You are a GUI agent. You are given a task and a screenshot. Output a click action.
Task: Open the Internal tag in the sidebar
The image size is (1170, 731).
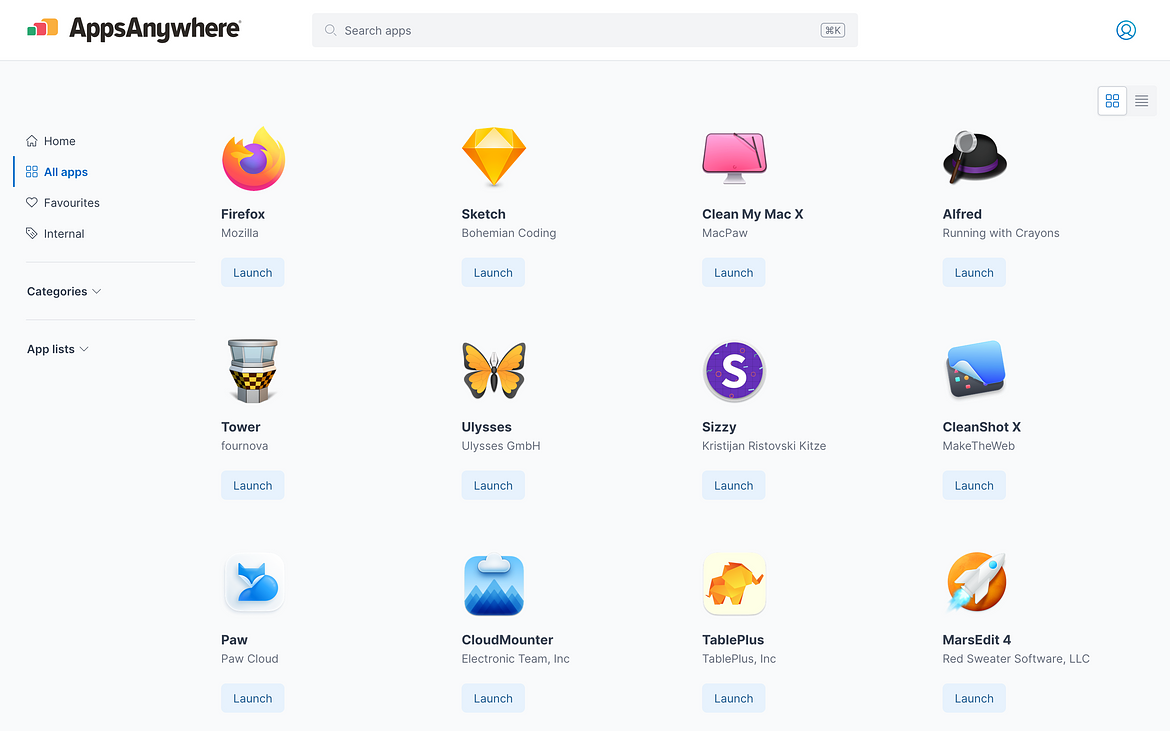pyautogui.click(x=55, y=233)
